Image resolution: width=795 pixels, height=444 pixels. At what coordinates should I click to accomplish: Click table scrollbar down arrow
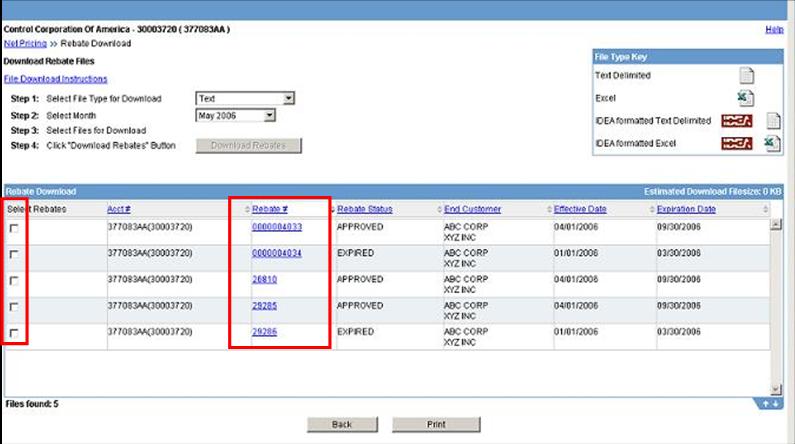click(776, 389)
